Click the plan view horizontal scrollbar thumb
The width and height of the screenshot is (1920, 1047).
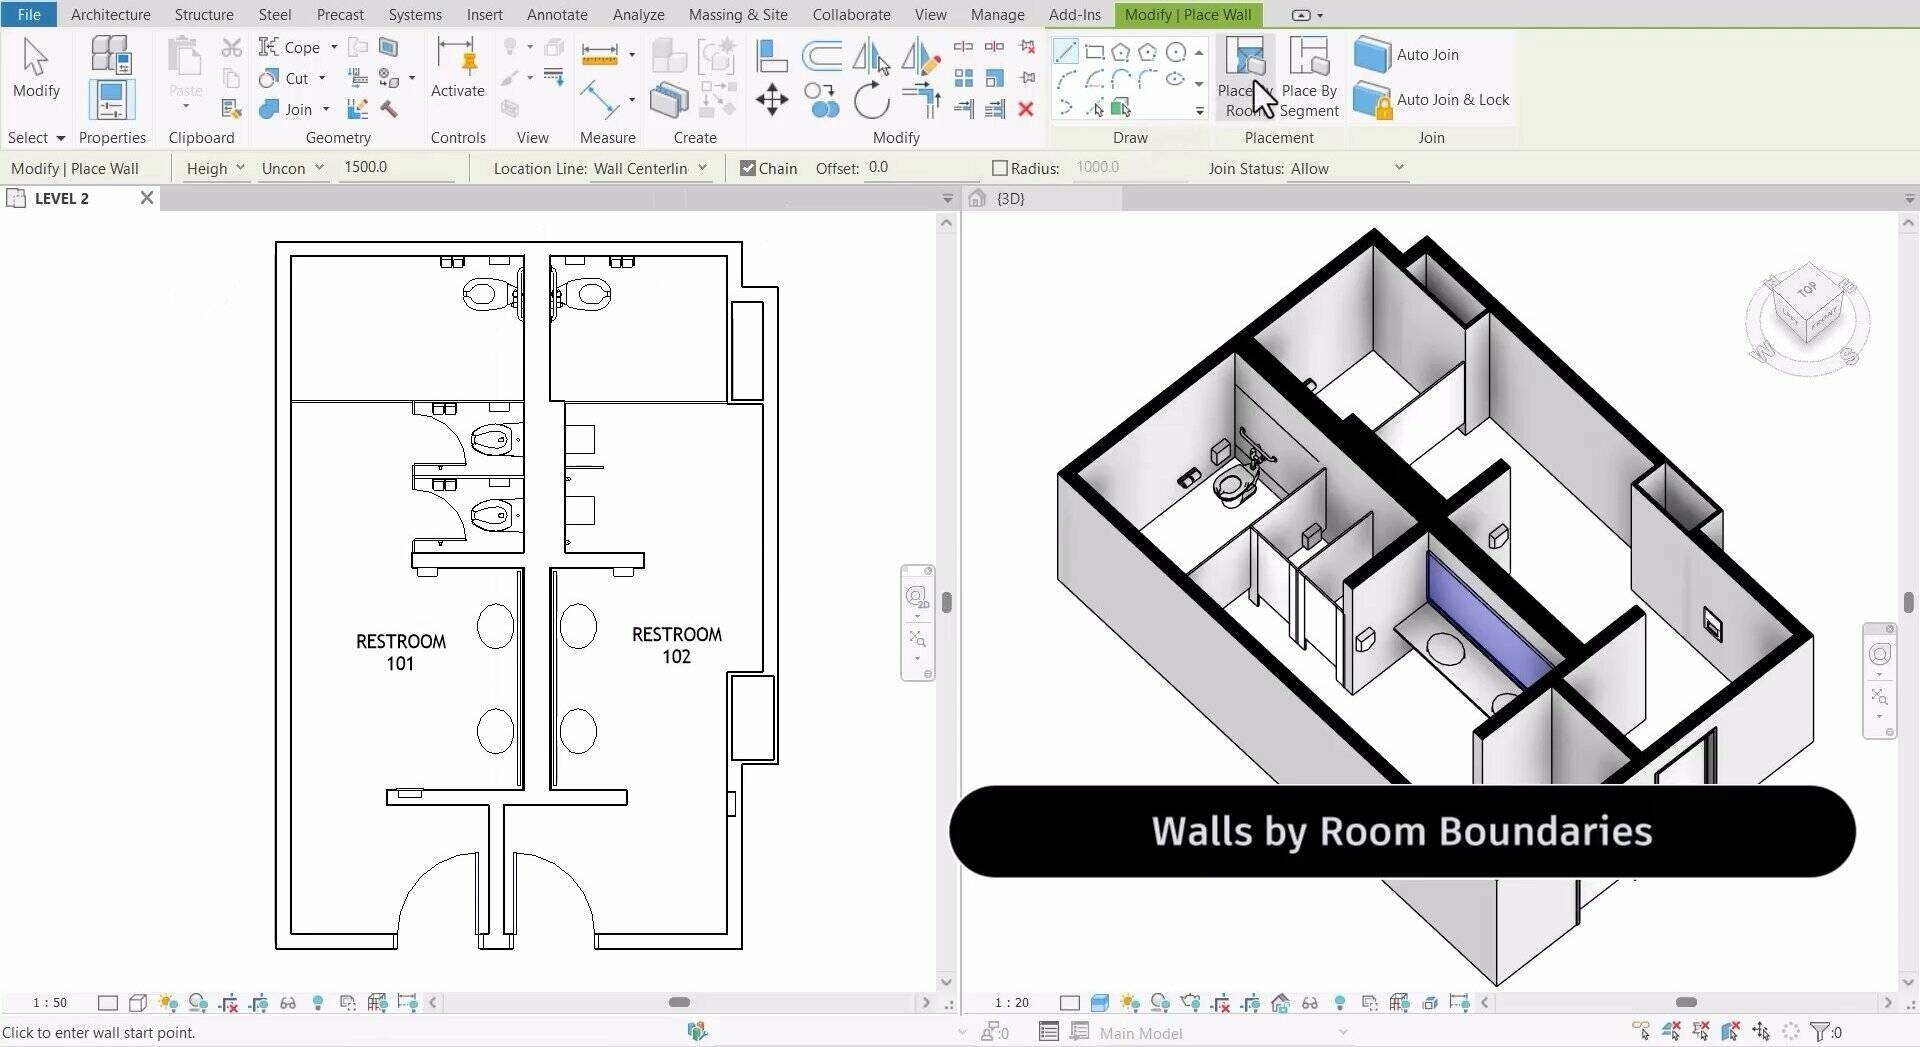pyautogui.click(x=679, y=1002)
